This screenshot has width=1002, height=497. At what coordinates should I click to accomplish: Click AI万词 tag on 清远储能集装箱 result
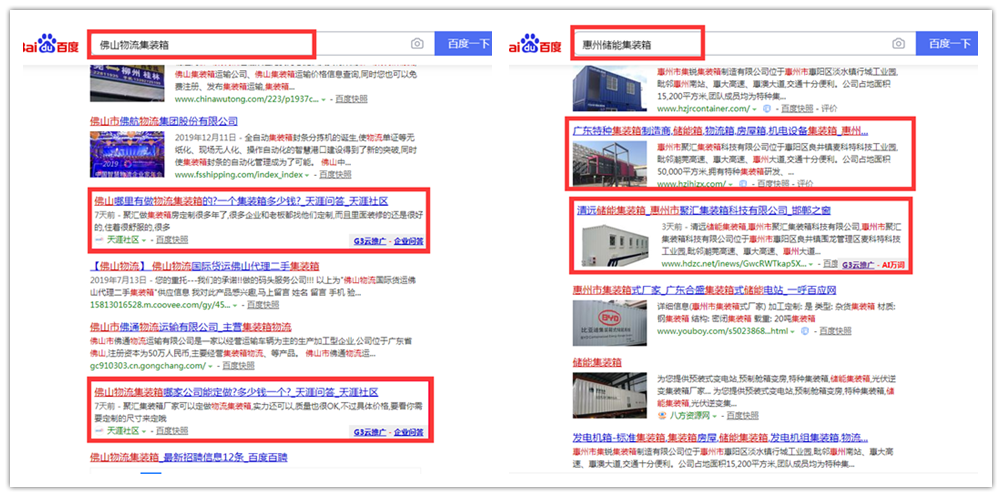tap(892, 264)
